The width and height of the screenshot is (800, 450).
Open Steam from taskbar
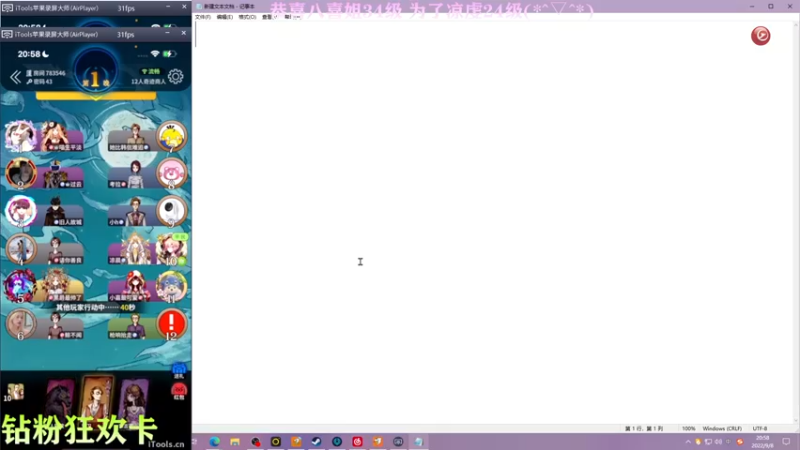[x=316, y=441]
